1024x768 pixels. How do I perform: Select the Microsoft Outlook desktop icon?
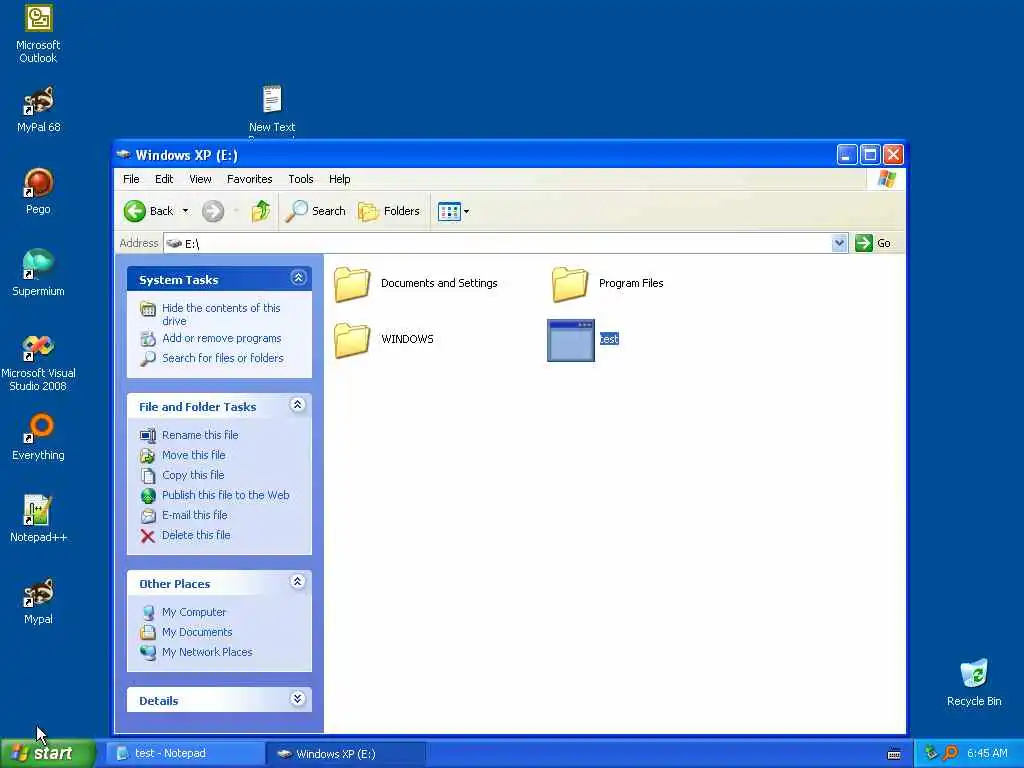pos(39,18)
